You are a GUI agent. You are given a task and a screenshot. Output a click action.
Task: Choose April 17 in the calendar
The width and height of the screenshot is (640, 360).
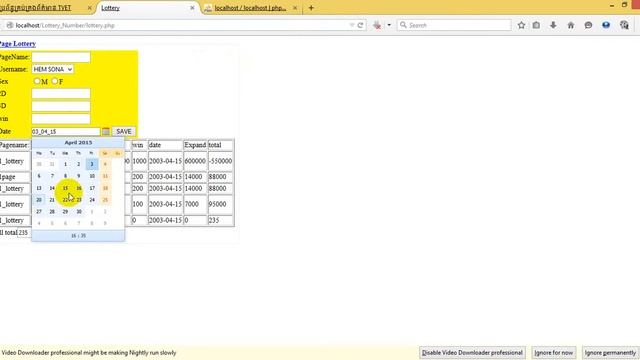click(92, 188)
